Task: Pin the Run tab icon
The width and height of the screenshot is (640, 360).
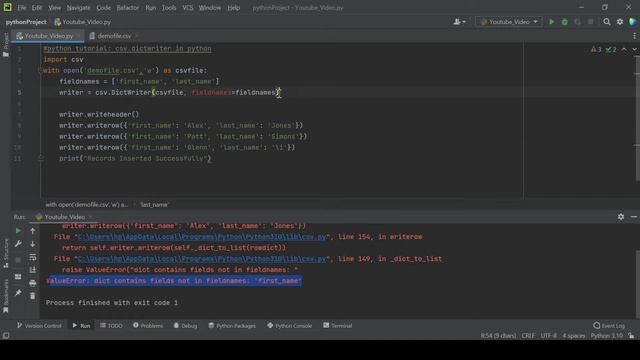Action: [18, 293]
